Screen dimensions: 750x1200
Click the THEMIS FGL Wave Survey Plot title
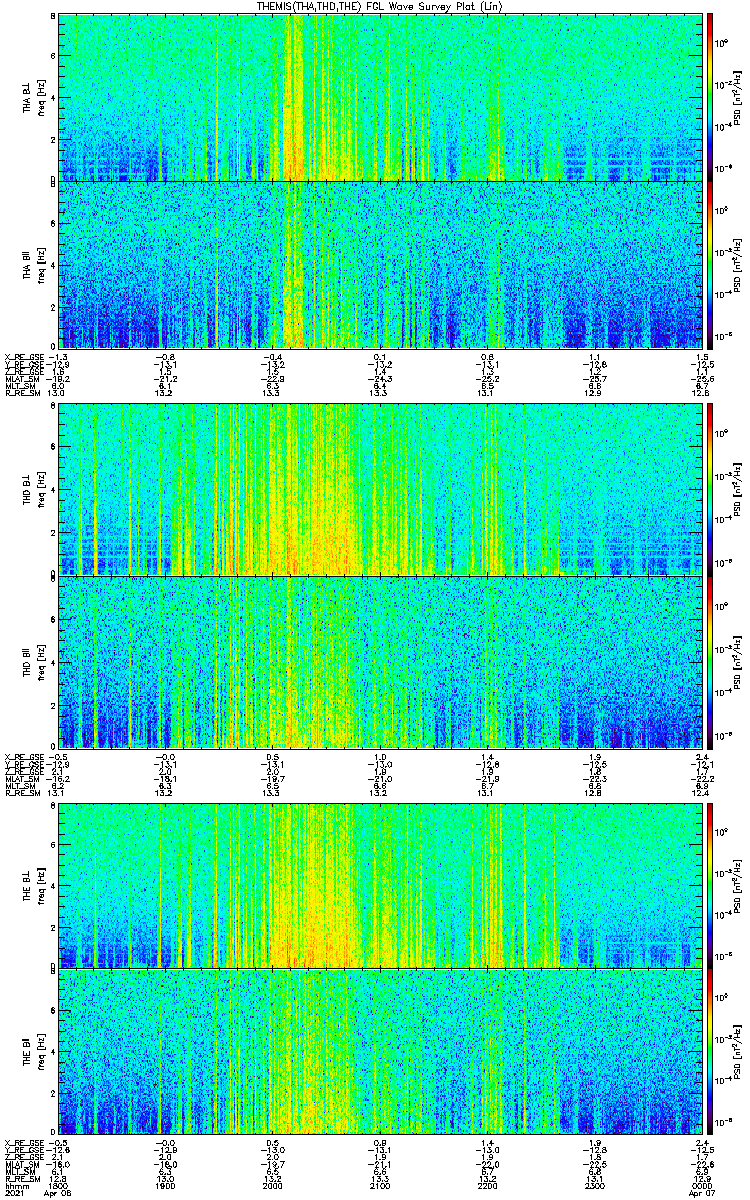(x=379, y=6)
